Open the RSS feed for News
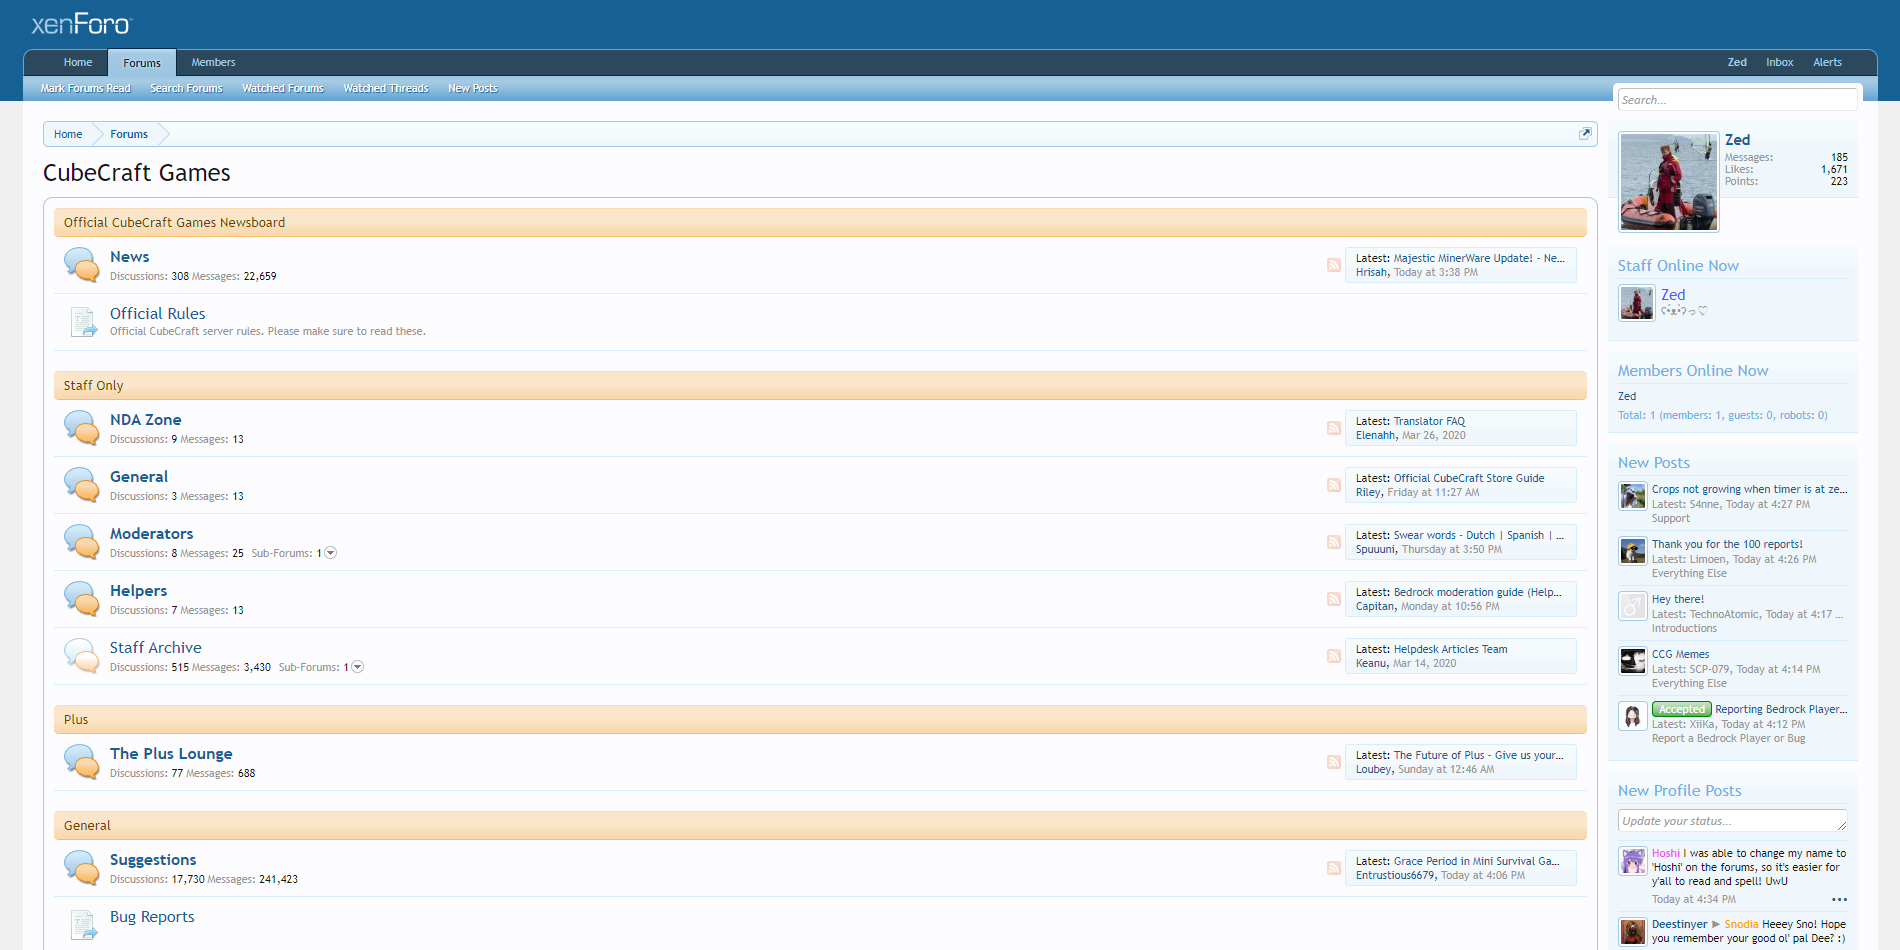Viewport: 1900px width, 950px height. (x=1334, y=265)
